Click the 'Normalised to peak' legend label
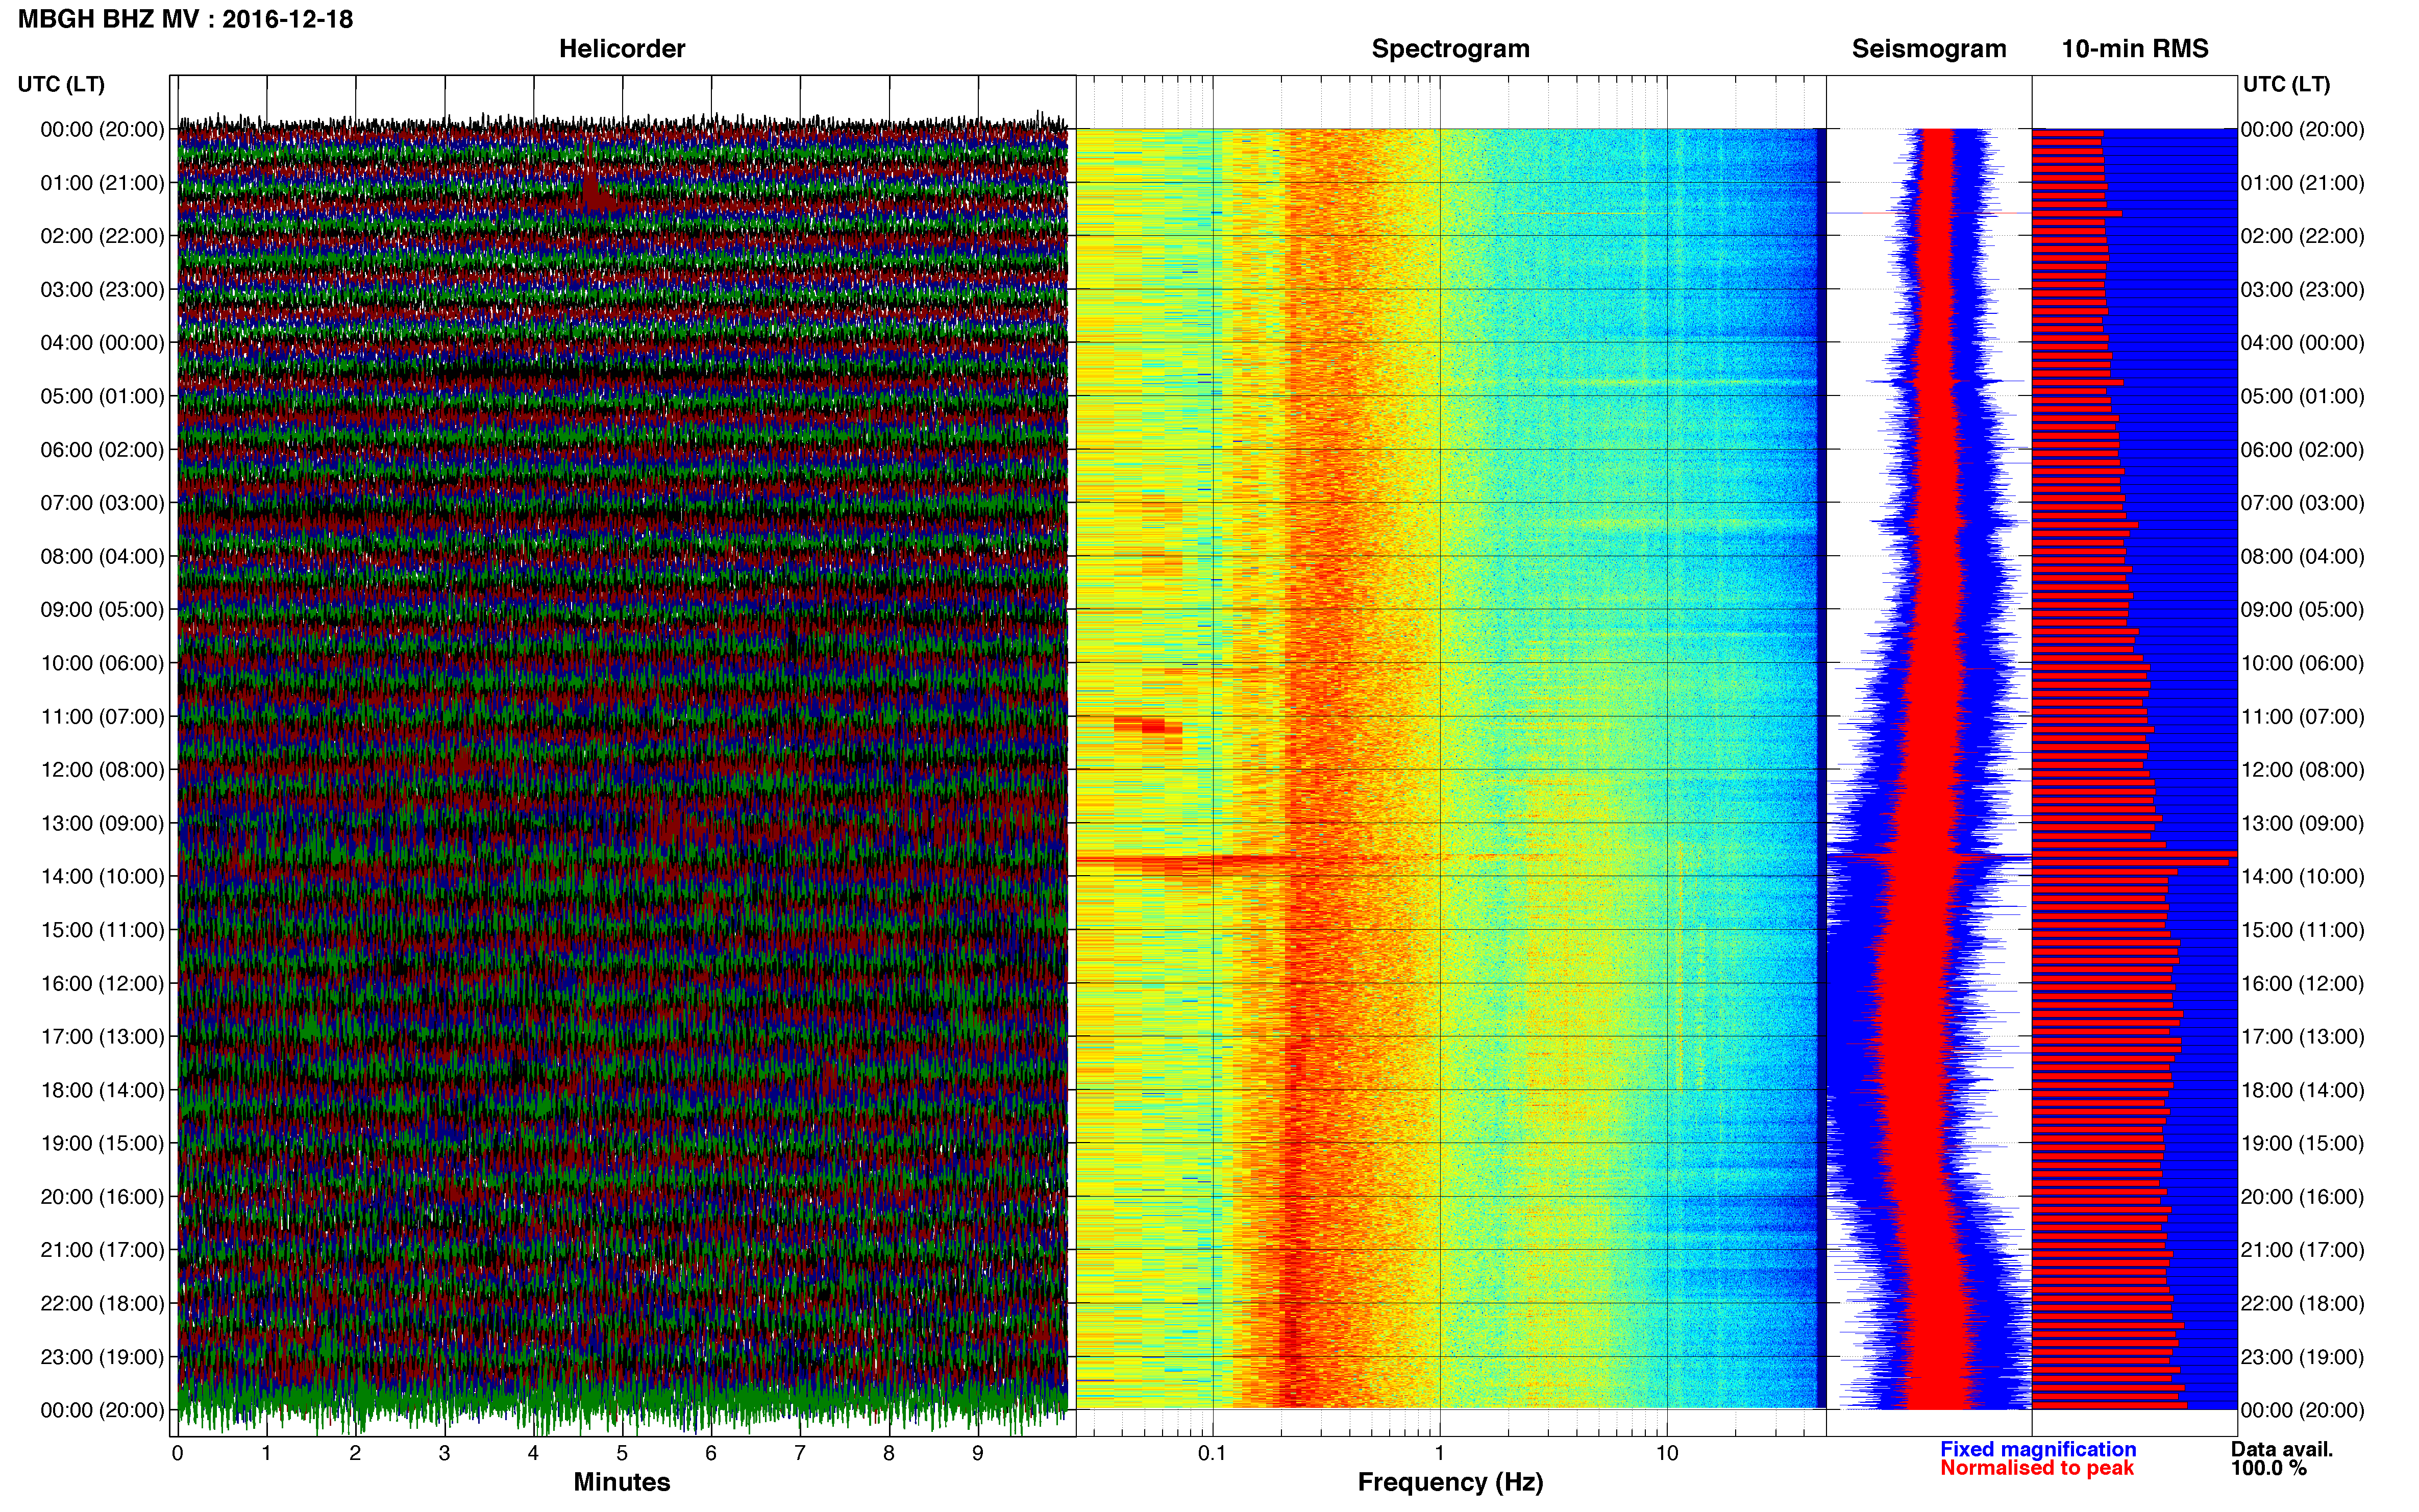This screenshot has height=1512, width=2419. pos(2037,1468)
